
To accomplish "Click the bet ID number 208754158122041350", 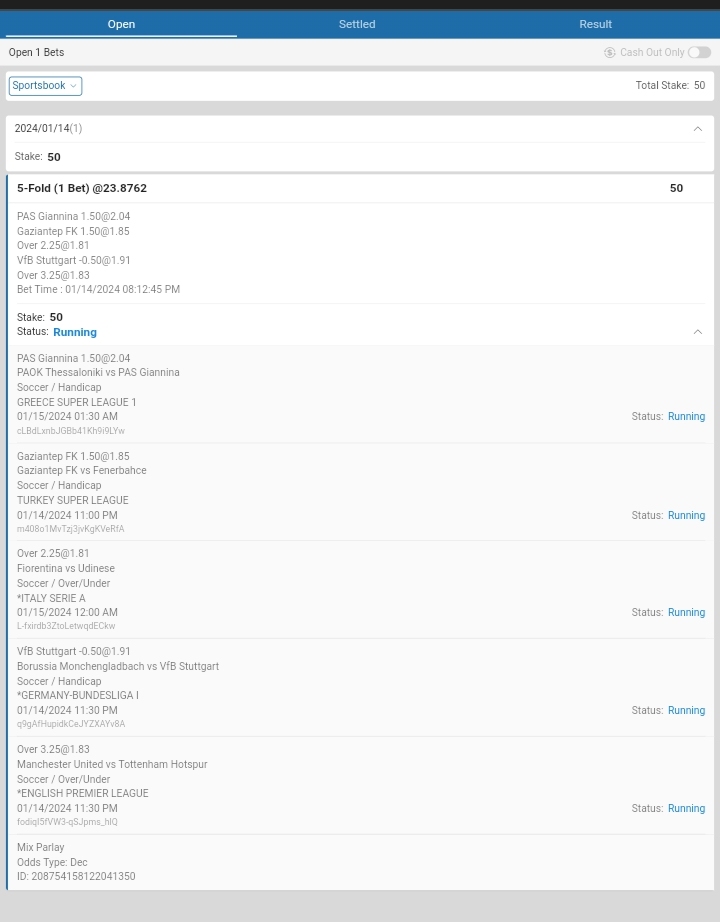I will coord(83,877).
